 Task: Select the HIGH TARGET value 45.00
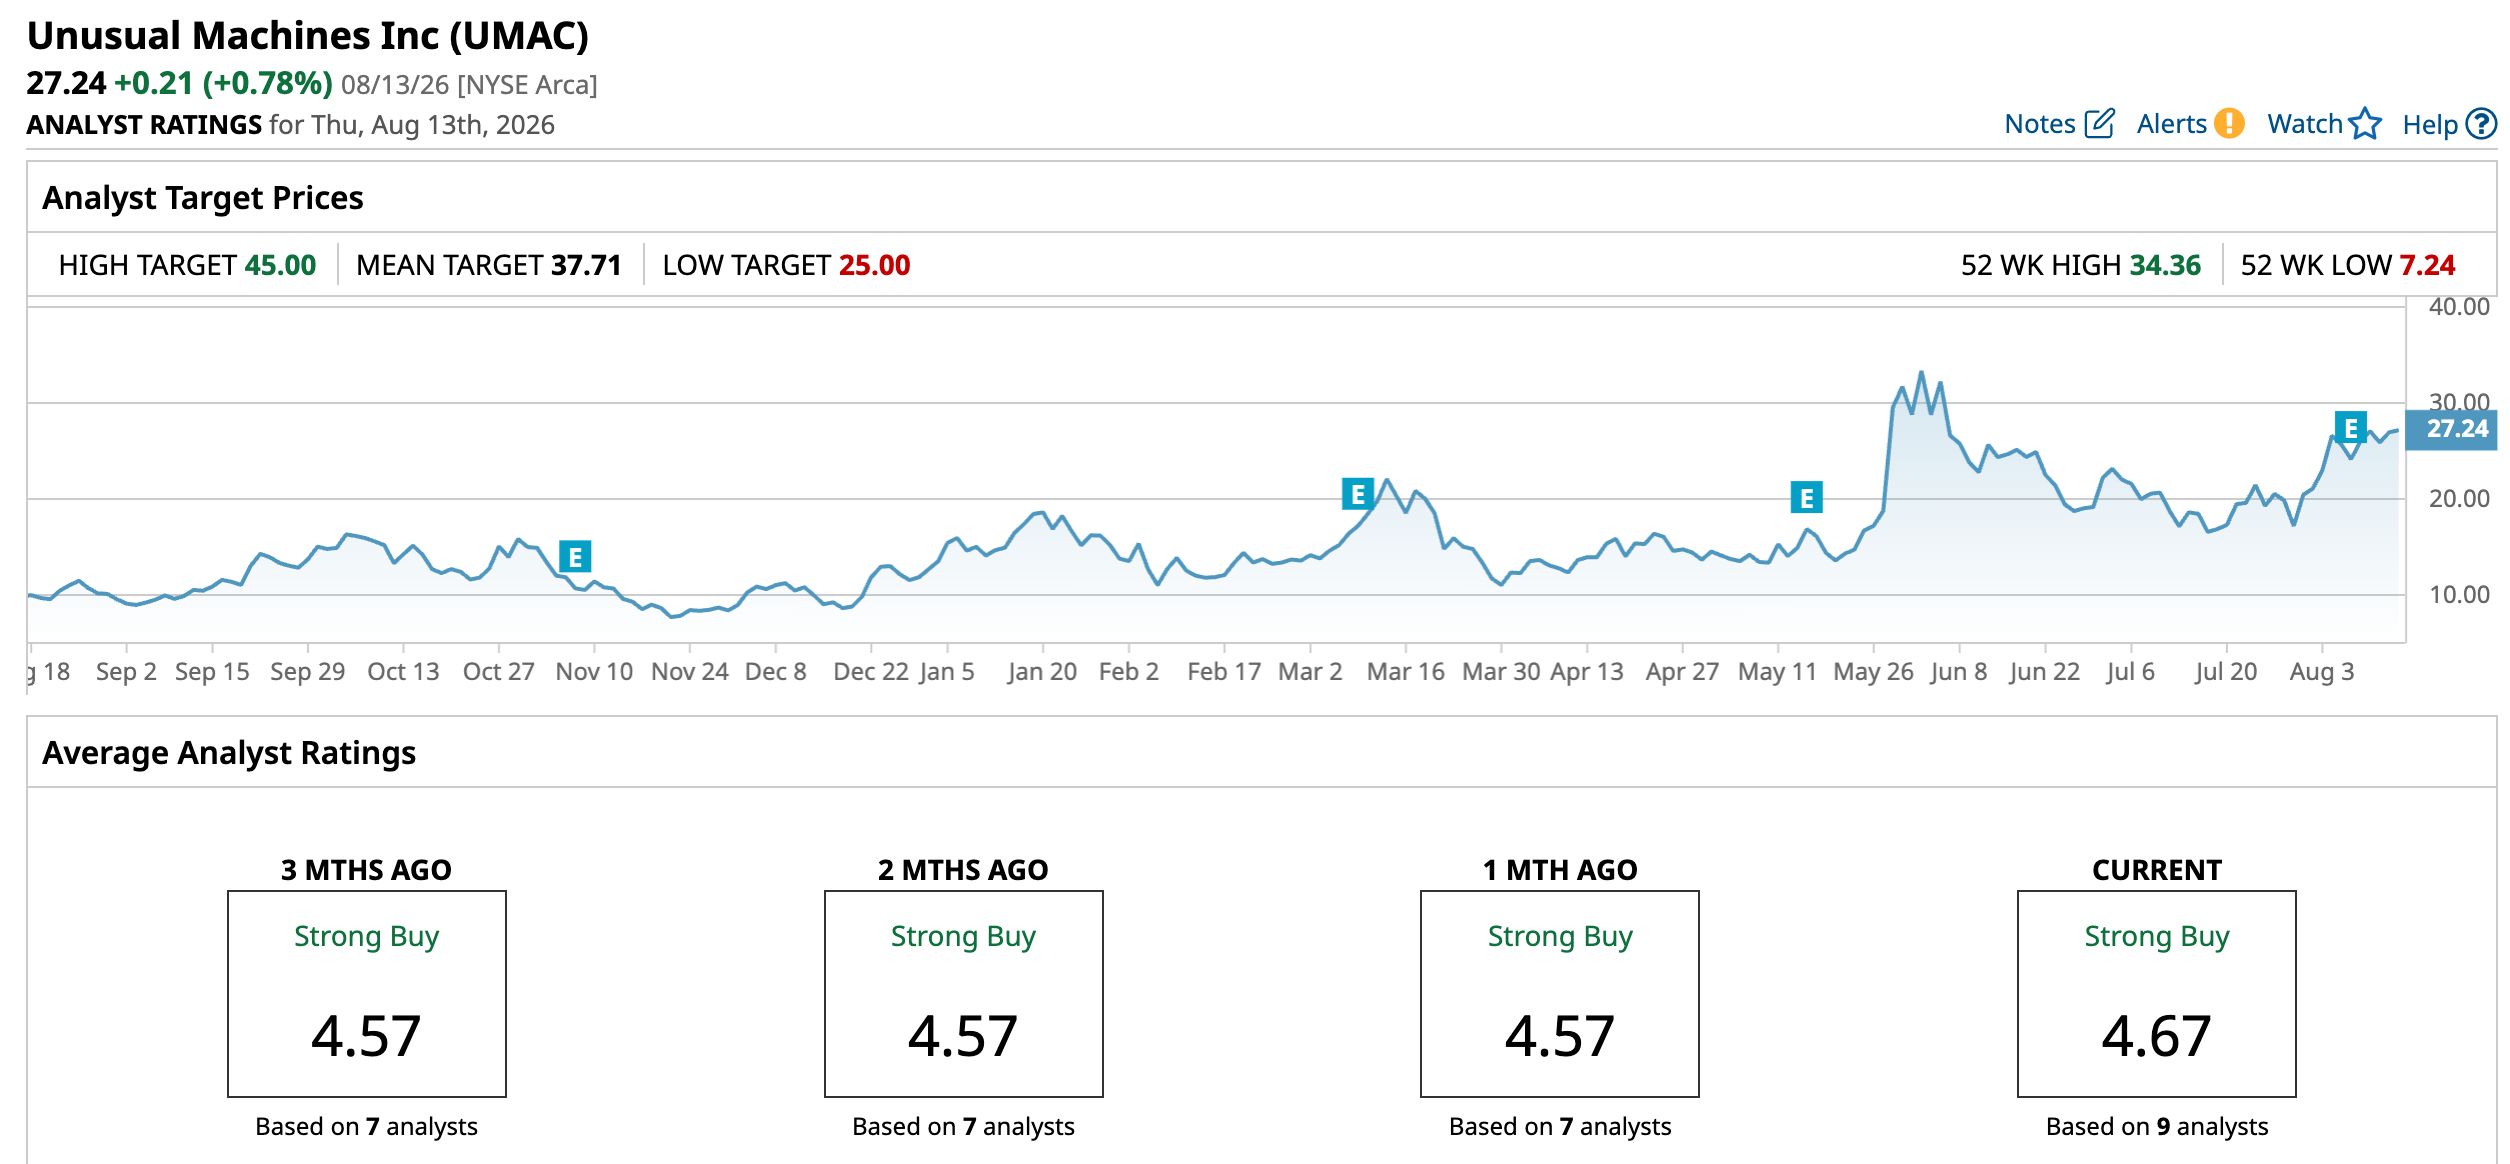pyautogui.click(x=280, y=265)
